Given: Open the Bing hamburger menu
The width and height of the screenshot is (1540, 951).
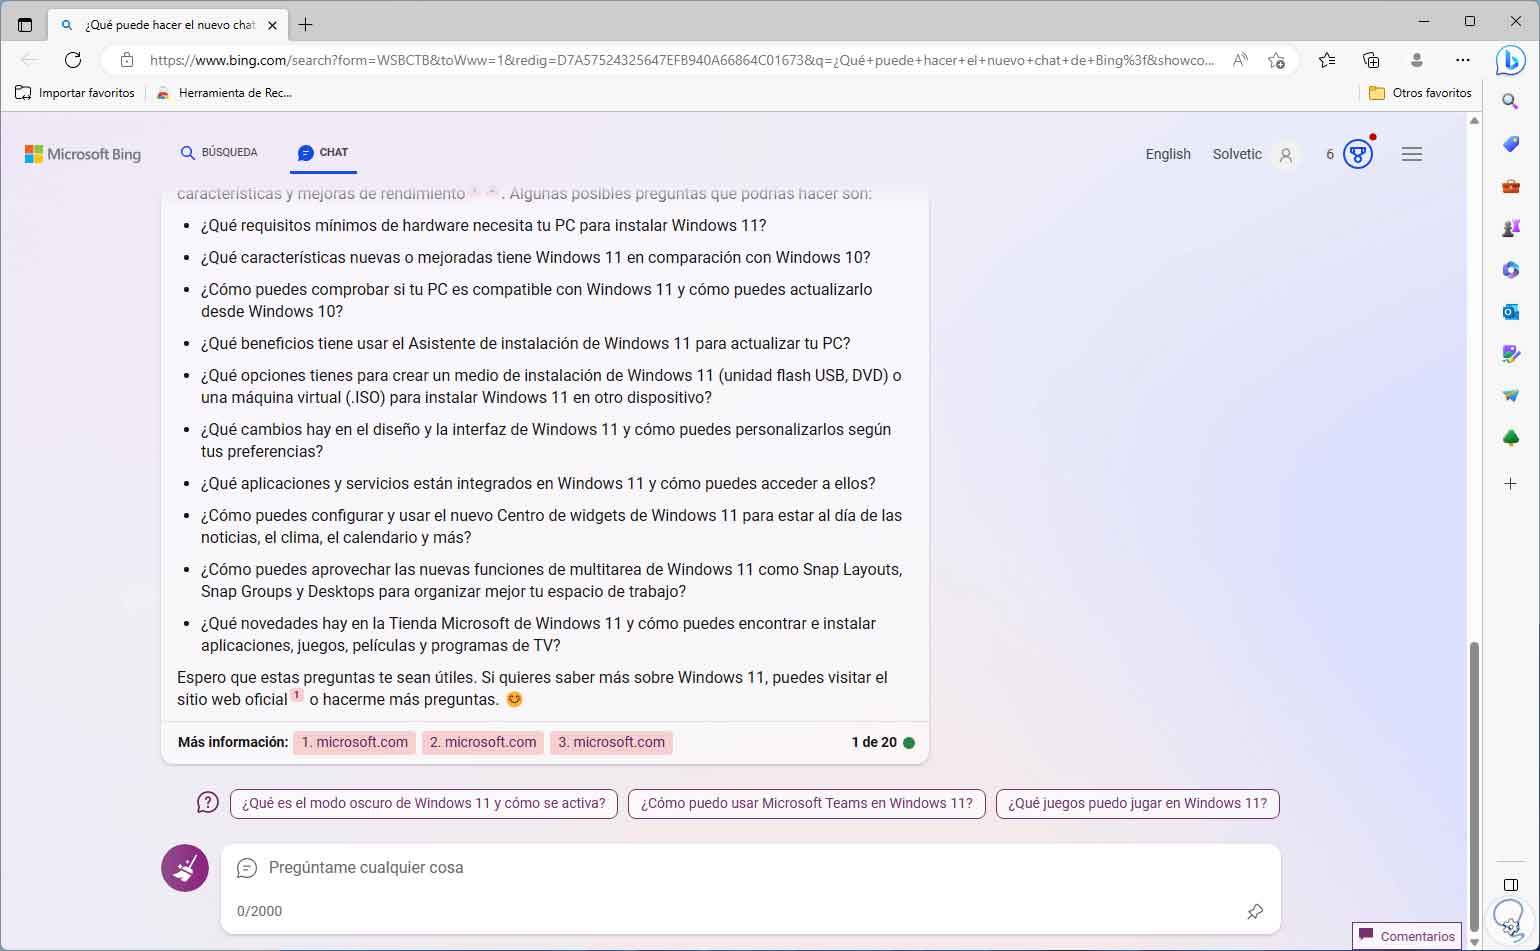Looking at the screenshot, I should point(1412,154).
